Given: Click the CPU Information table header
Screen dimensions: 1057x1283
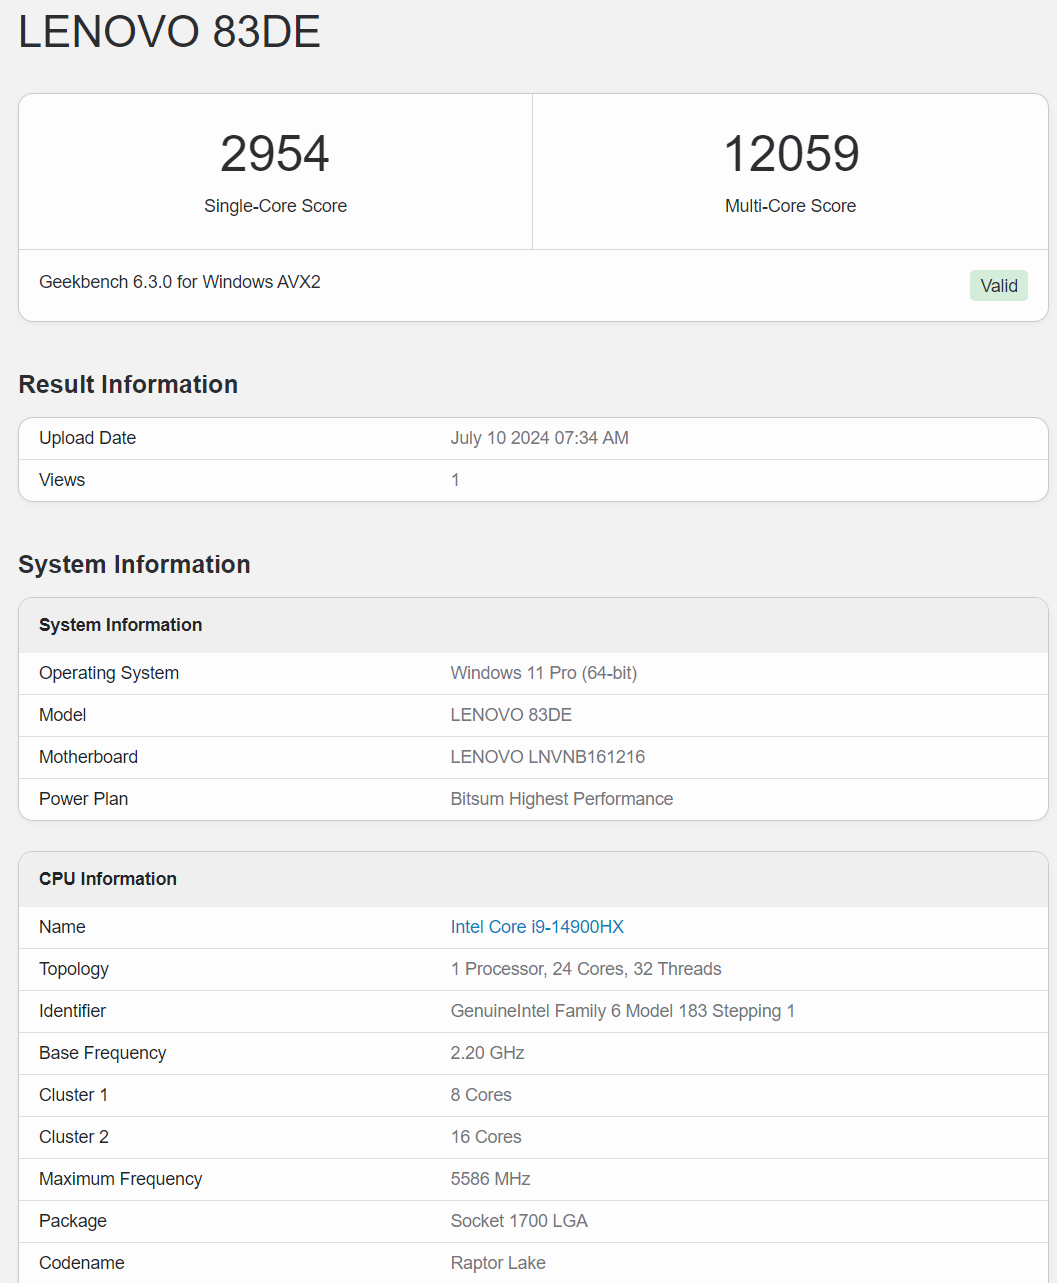Looking at the screenshot, I should click(108, 879).
